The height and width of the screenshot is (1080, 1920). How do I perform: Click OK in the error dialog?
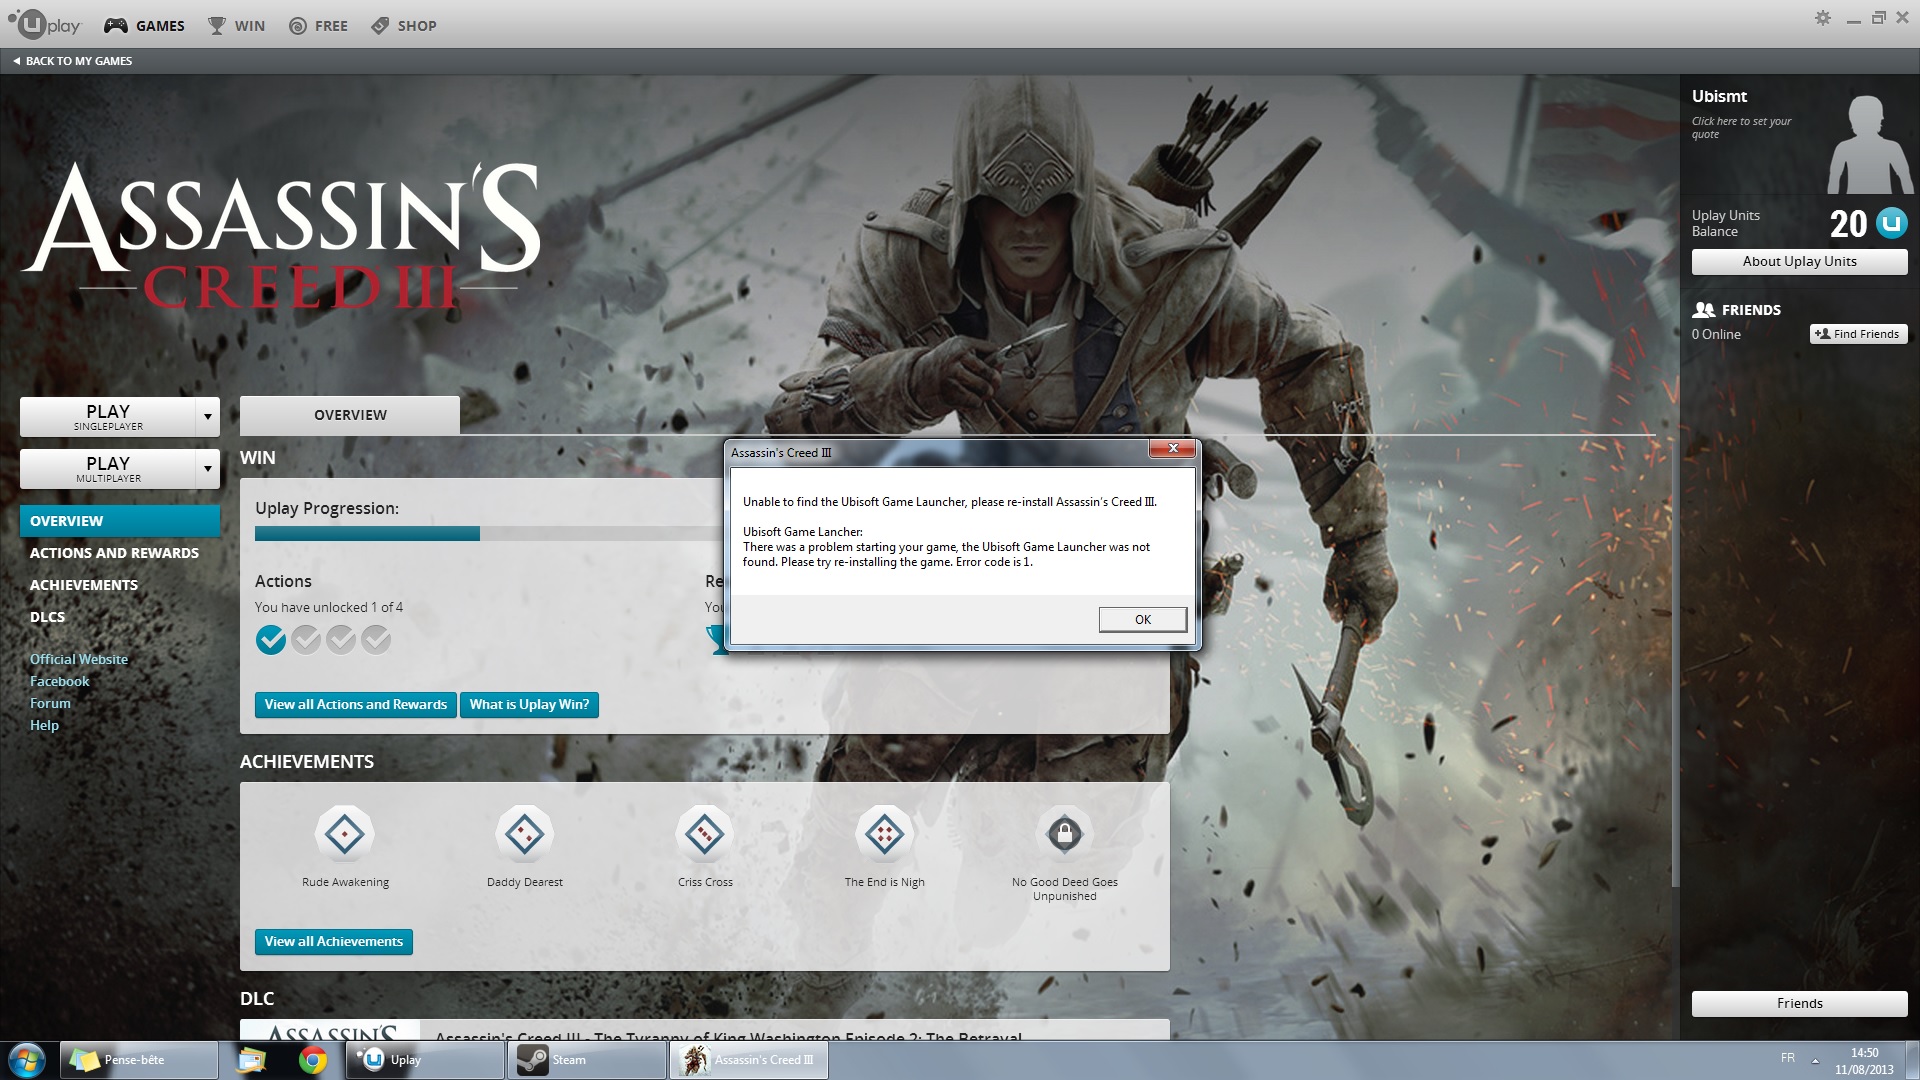[x=1143, y=620]
